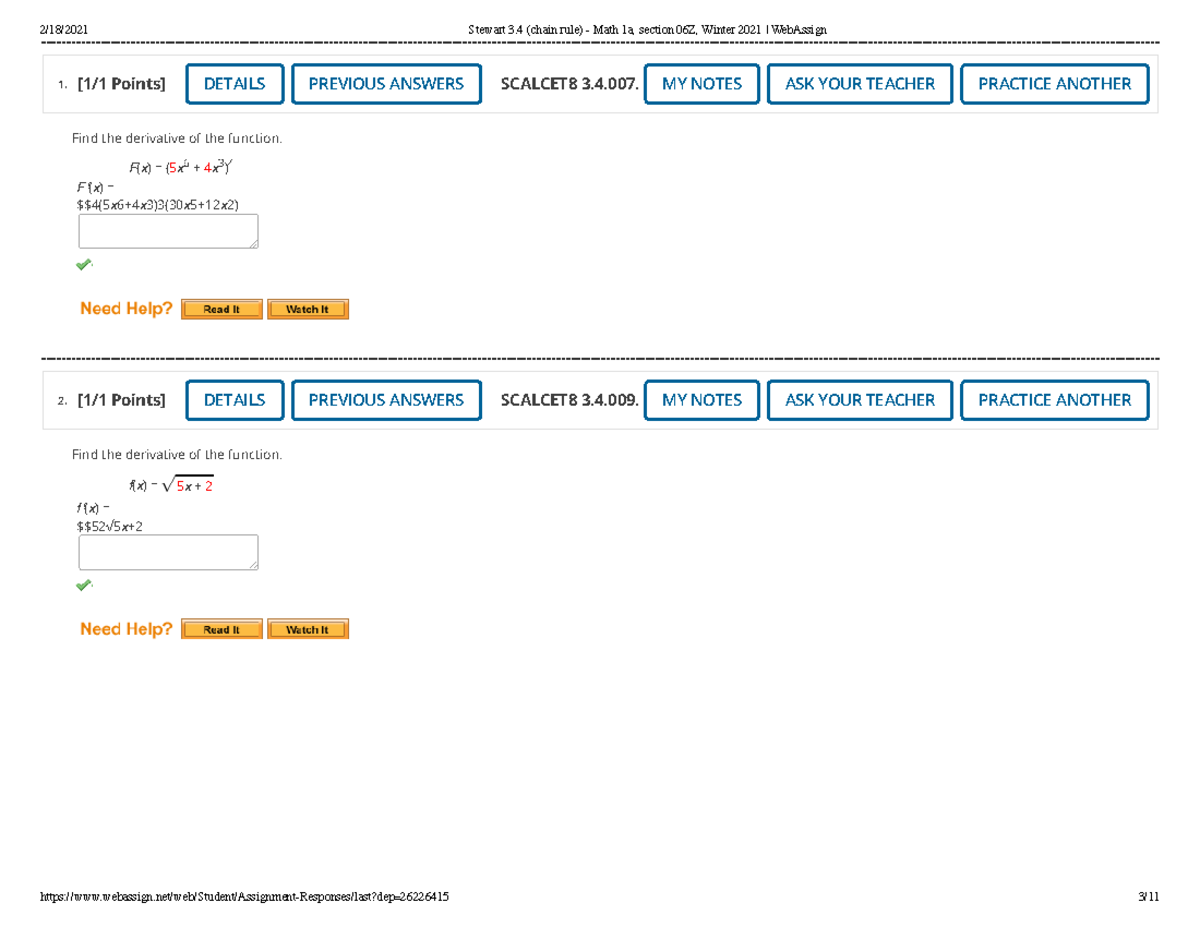Click the [1/1 Points] label of question 2
The height and width of the screenshot is (927, 1200).
pyautogui.click(x=121, y=400)
